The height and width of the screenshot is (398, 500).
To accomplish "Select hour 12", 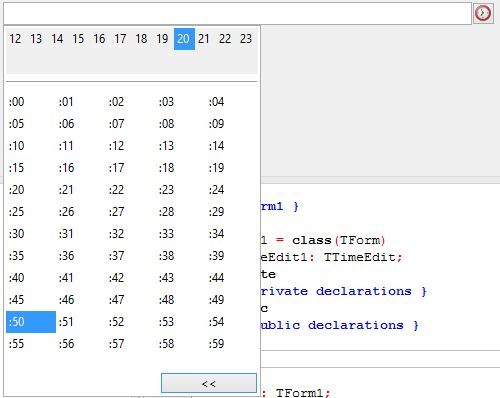I will (x=15, y=39).
